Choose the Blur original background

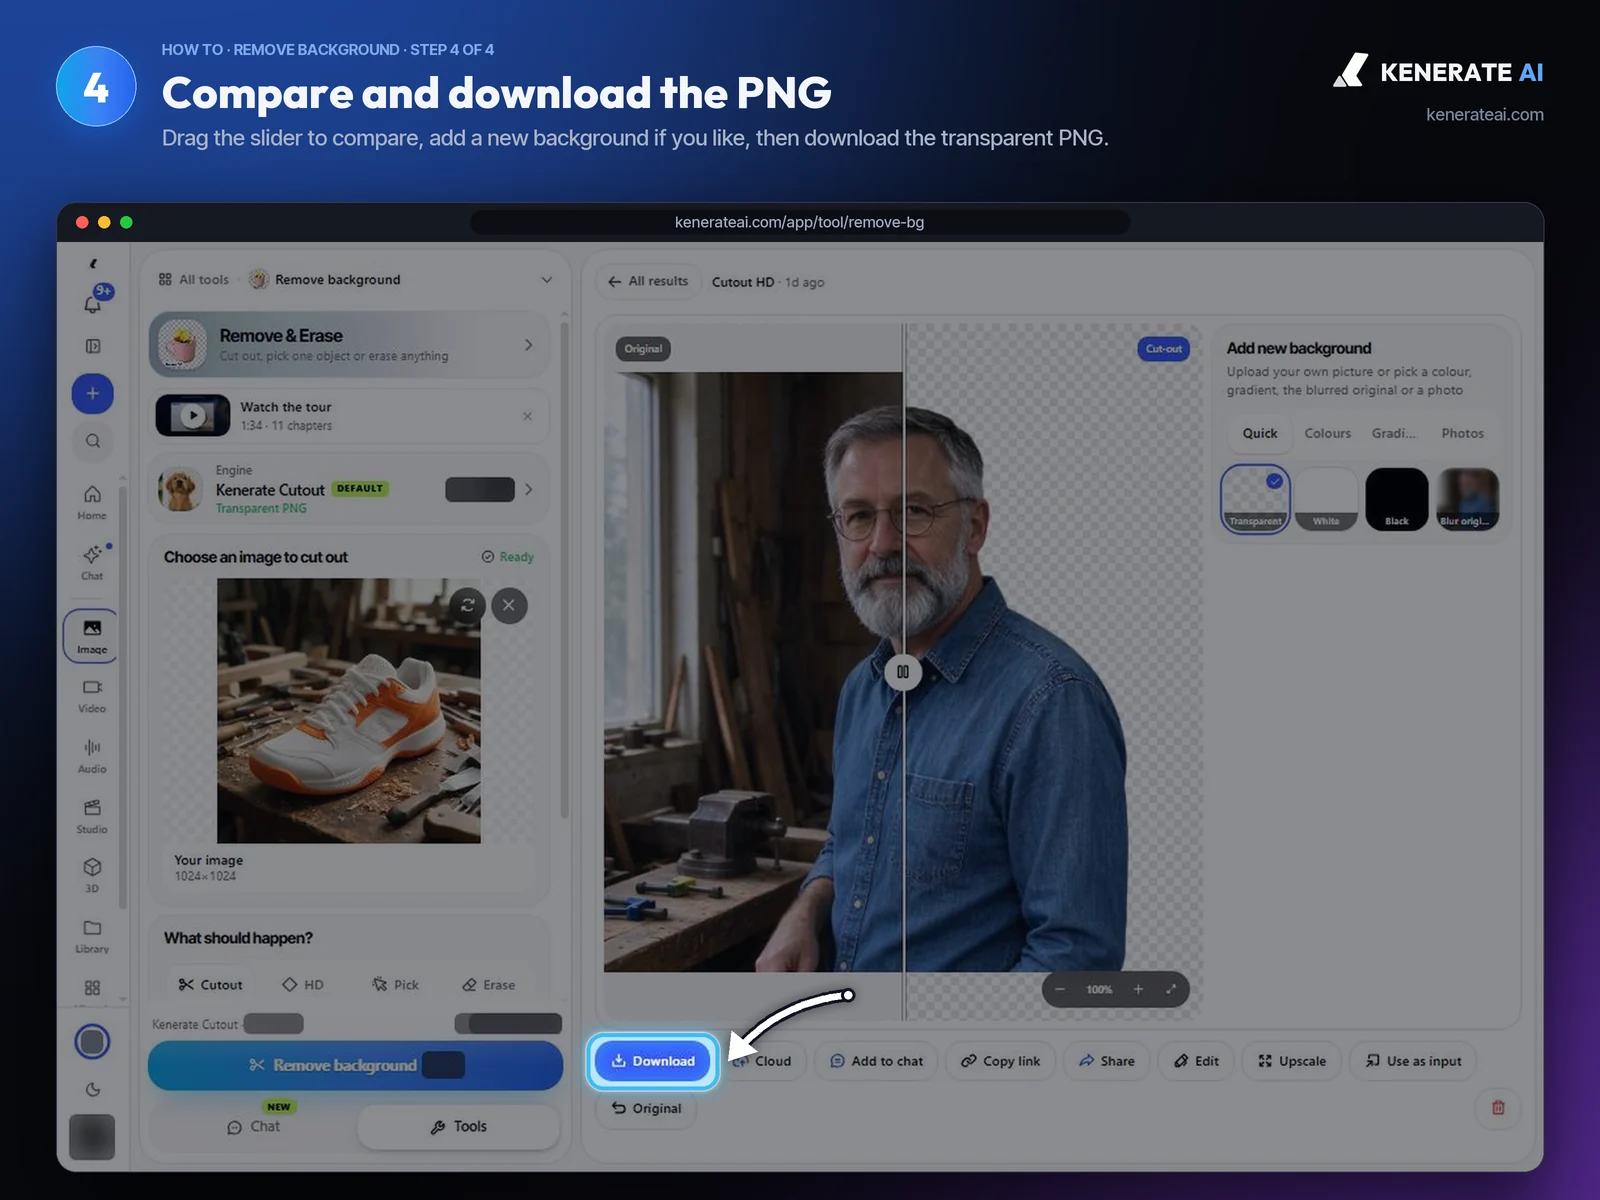[x=1467, y=498]
